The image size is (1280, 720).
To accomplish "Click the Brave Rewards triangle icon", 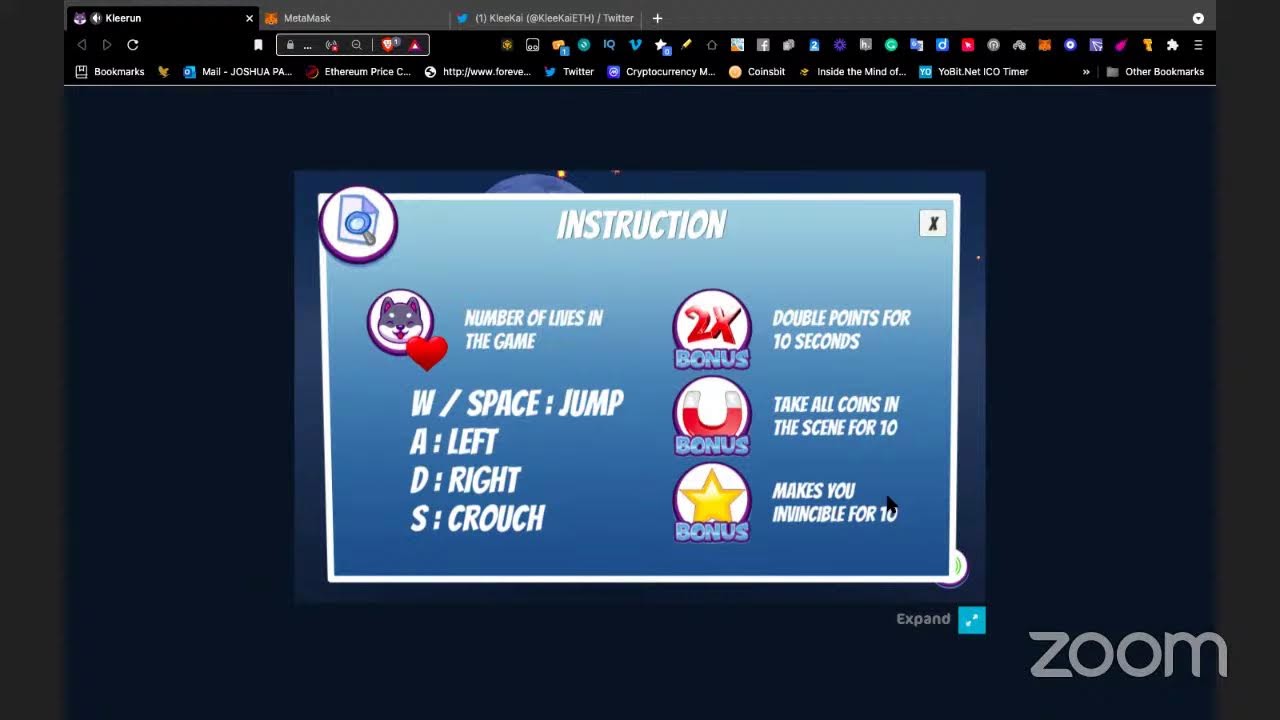I will 415,45.
